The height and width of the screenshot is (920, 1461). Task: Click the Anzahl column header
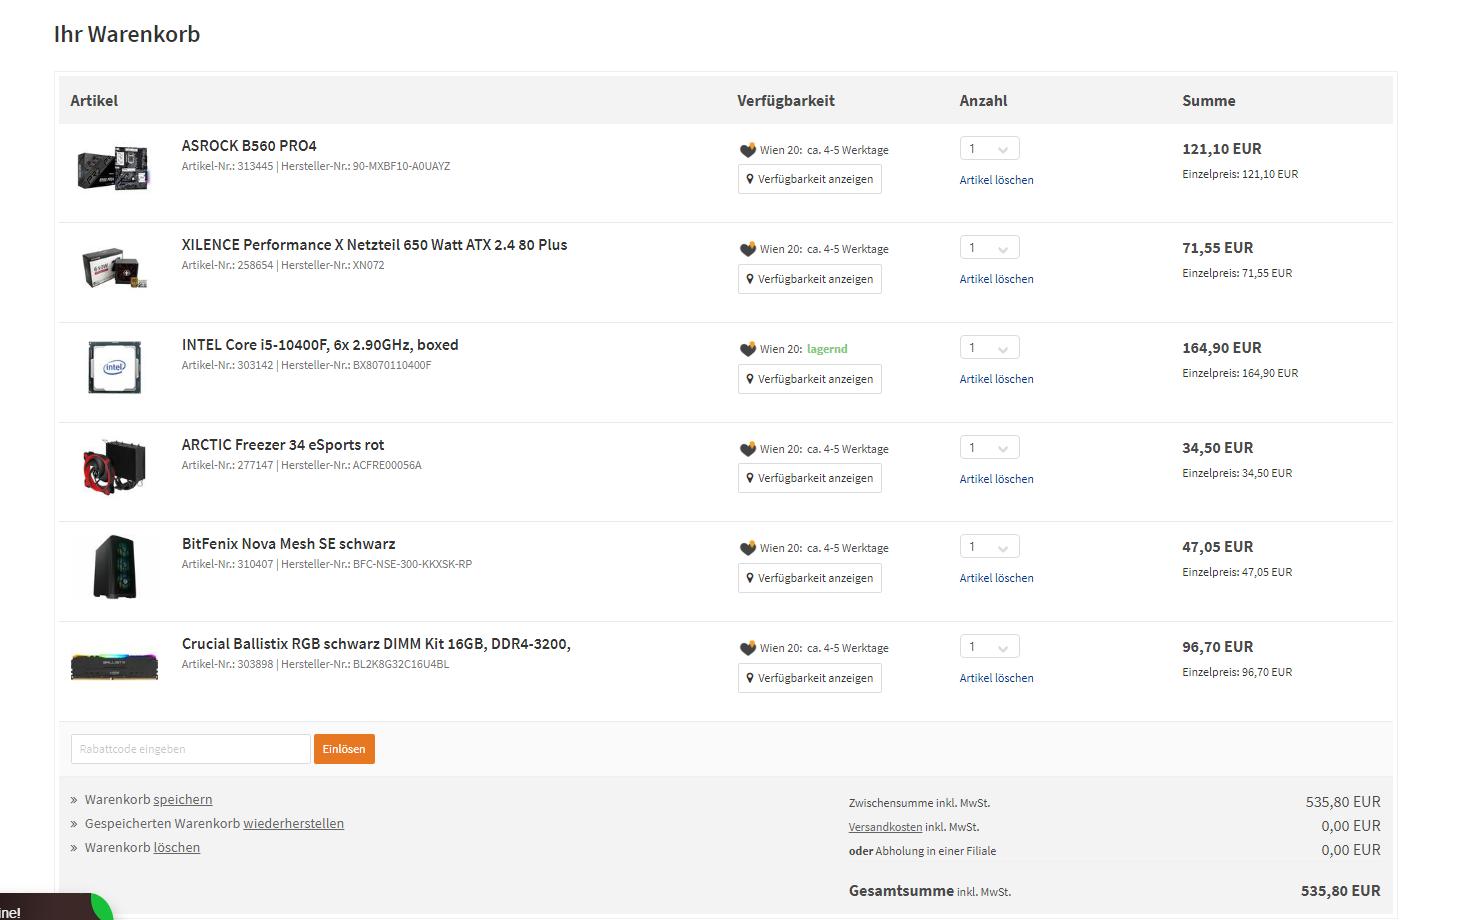983,101
